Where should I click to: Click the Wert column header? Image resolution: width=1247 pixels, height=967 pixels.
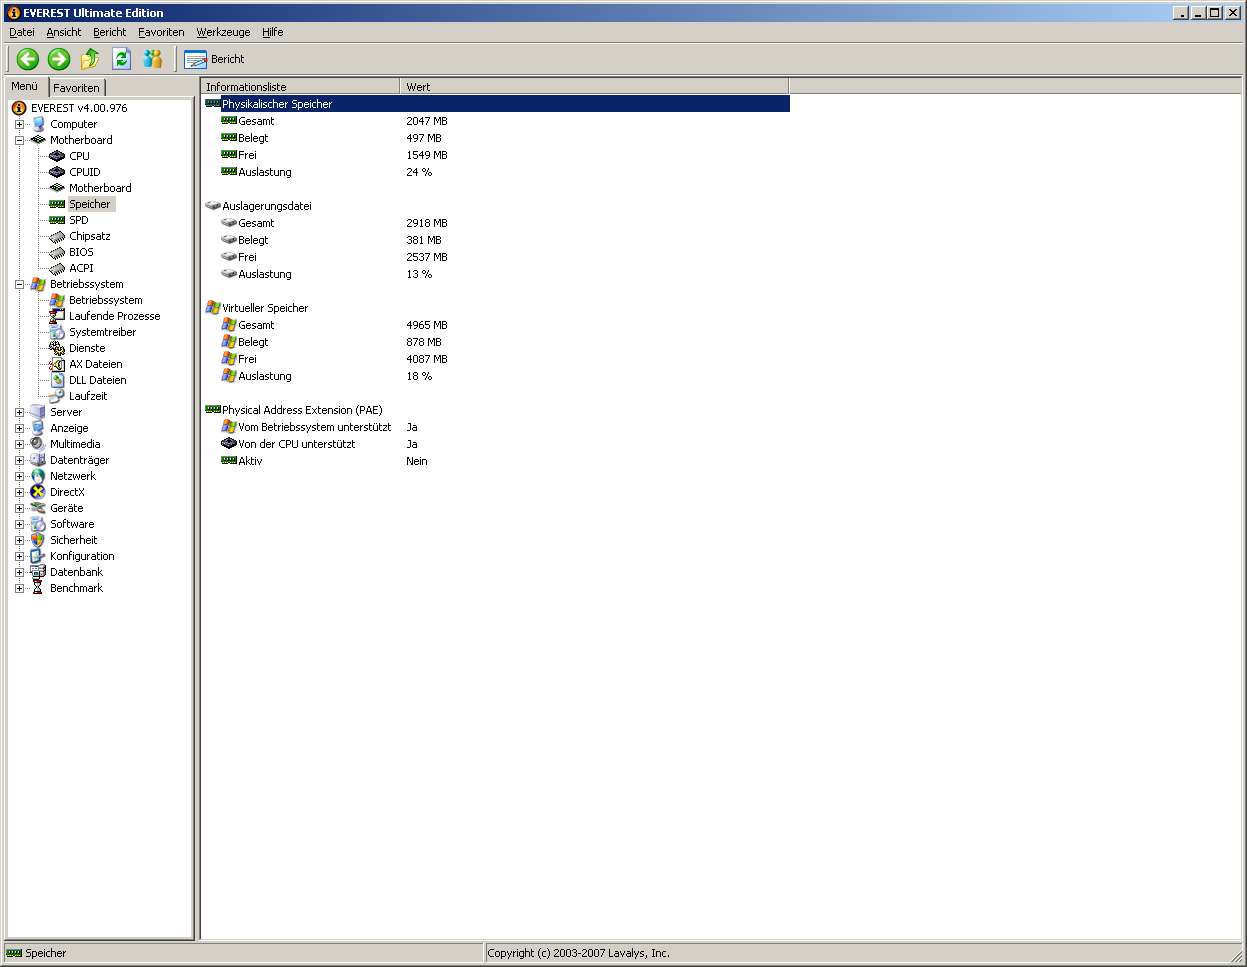[594, 87]
